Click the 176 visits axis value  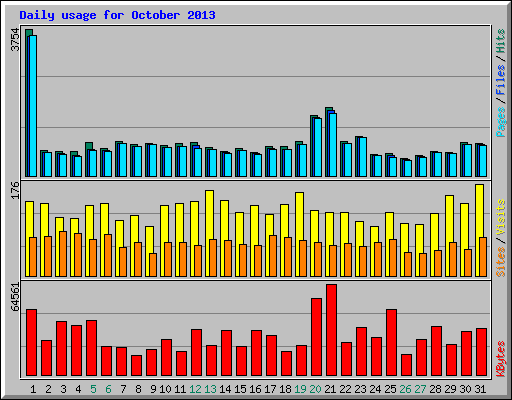15,191
